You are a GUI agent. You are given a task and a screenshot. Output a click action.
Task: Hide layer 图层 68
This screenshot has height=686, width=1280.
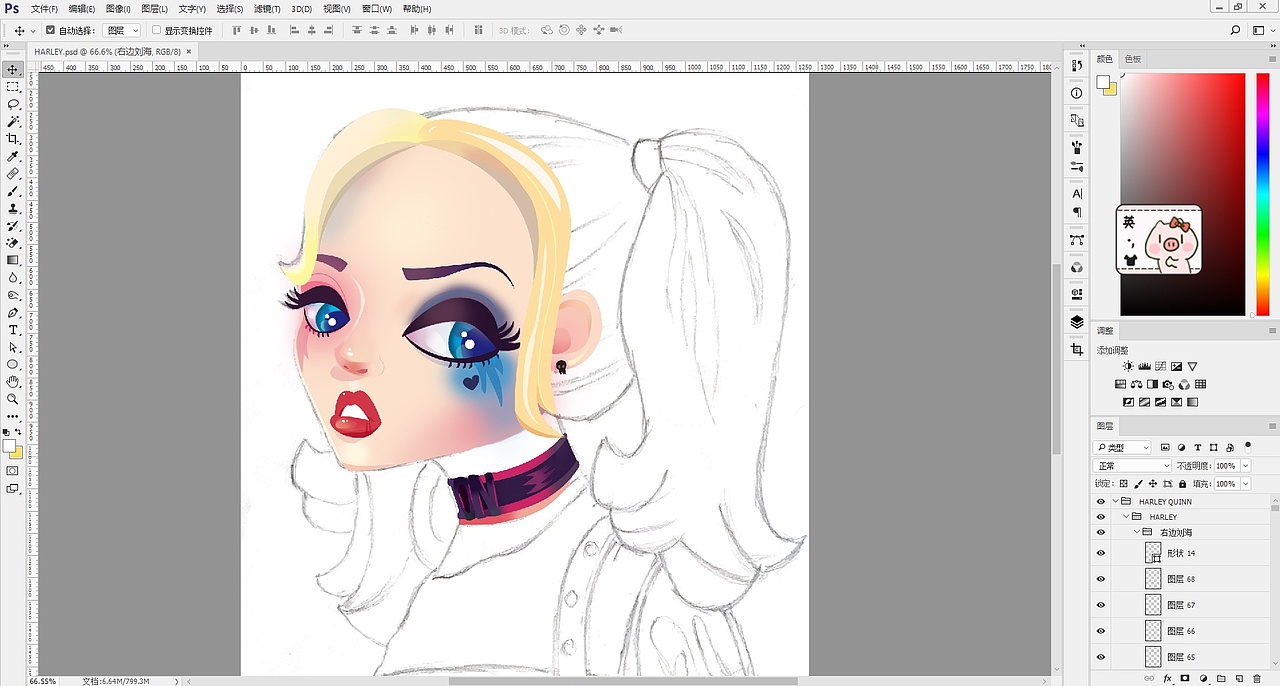click(x=1101, y=579)
